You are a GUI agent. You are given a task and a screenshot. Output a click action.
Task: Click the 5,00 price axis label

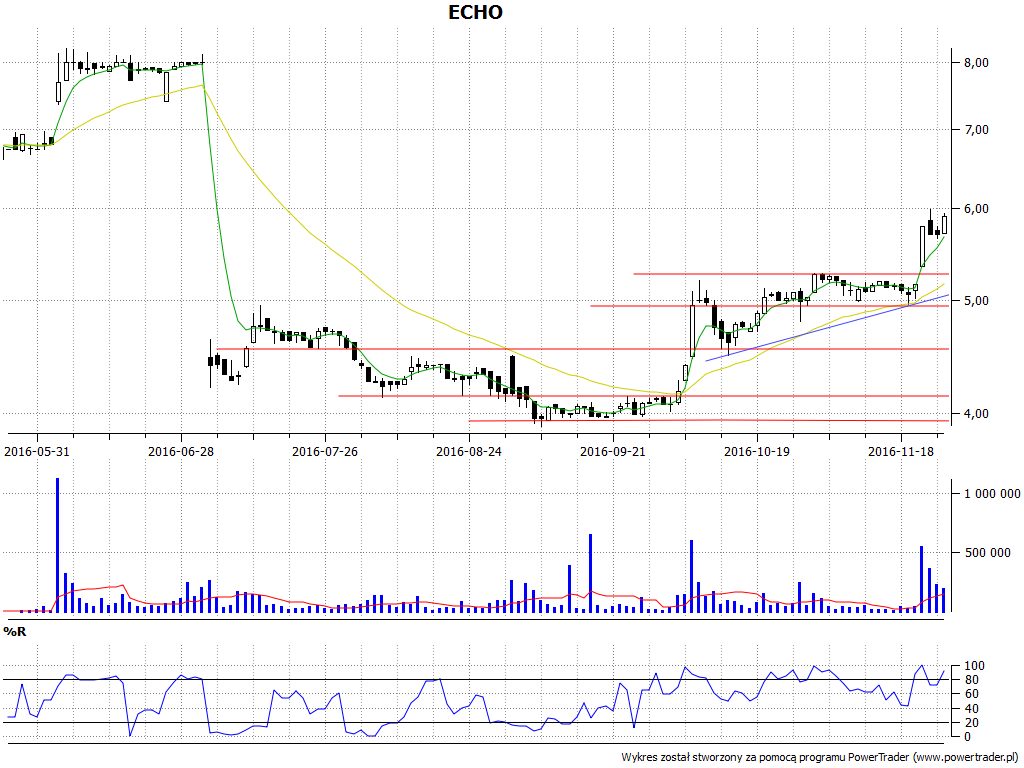[x=976, y=301]
